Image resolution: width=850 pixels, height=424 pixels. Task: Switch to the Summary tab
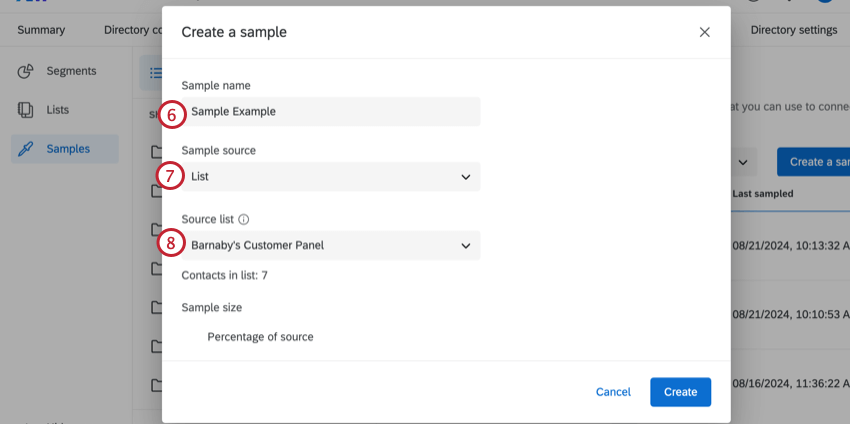point(41,30)
